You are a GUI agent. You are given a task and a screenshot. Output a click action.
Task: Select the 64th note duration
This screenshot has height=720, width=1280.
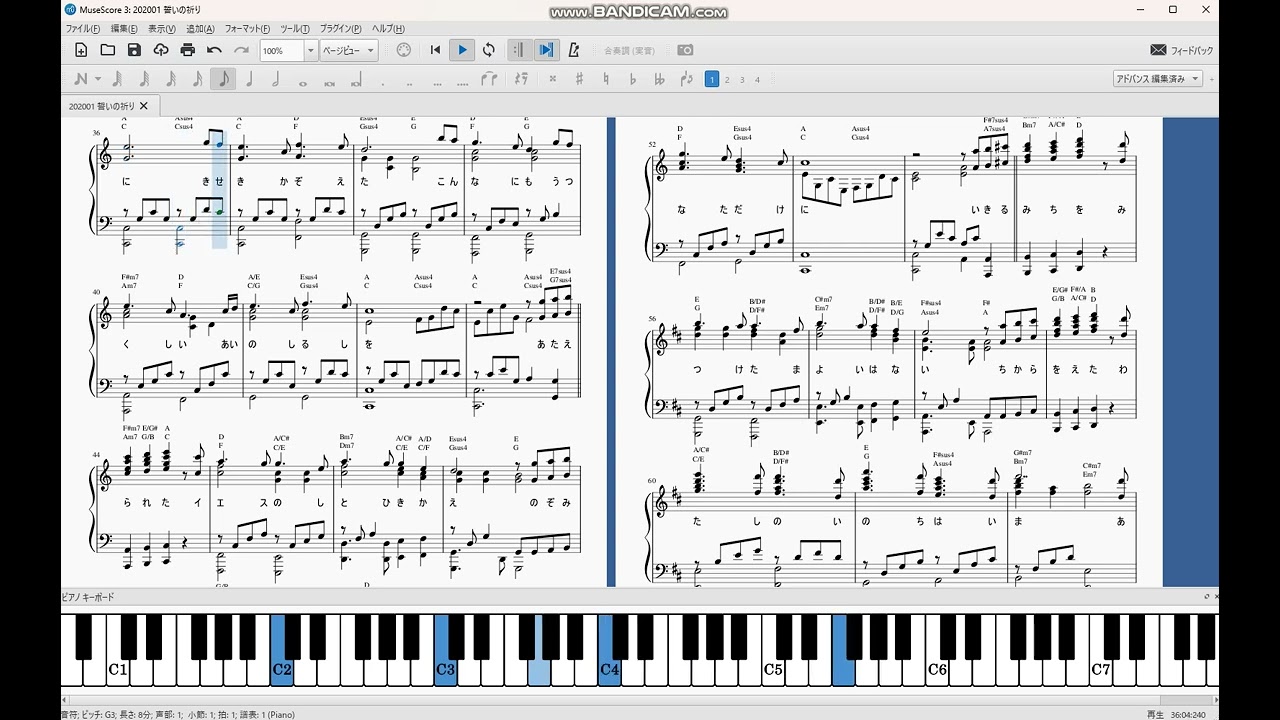coord(144,79)
